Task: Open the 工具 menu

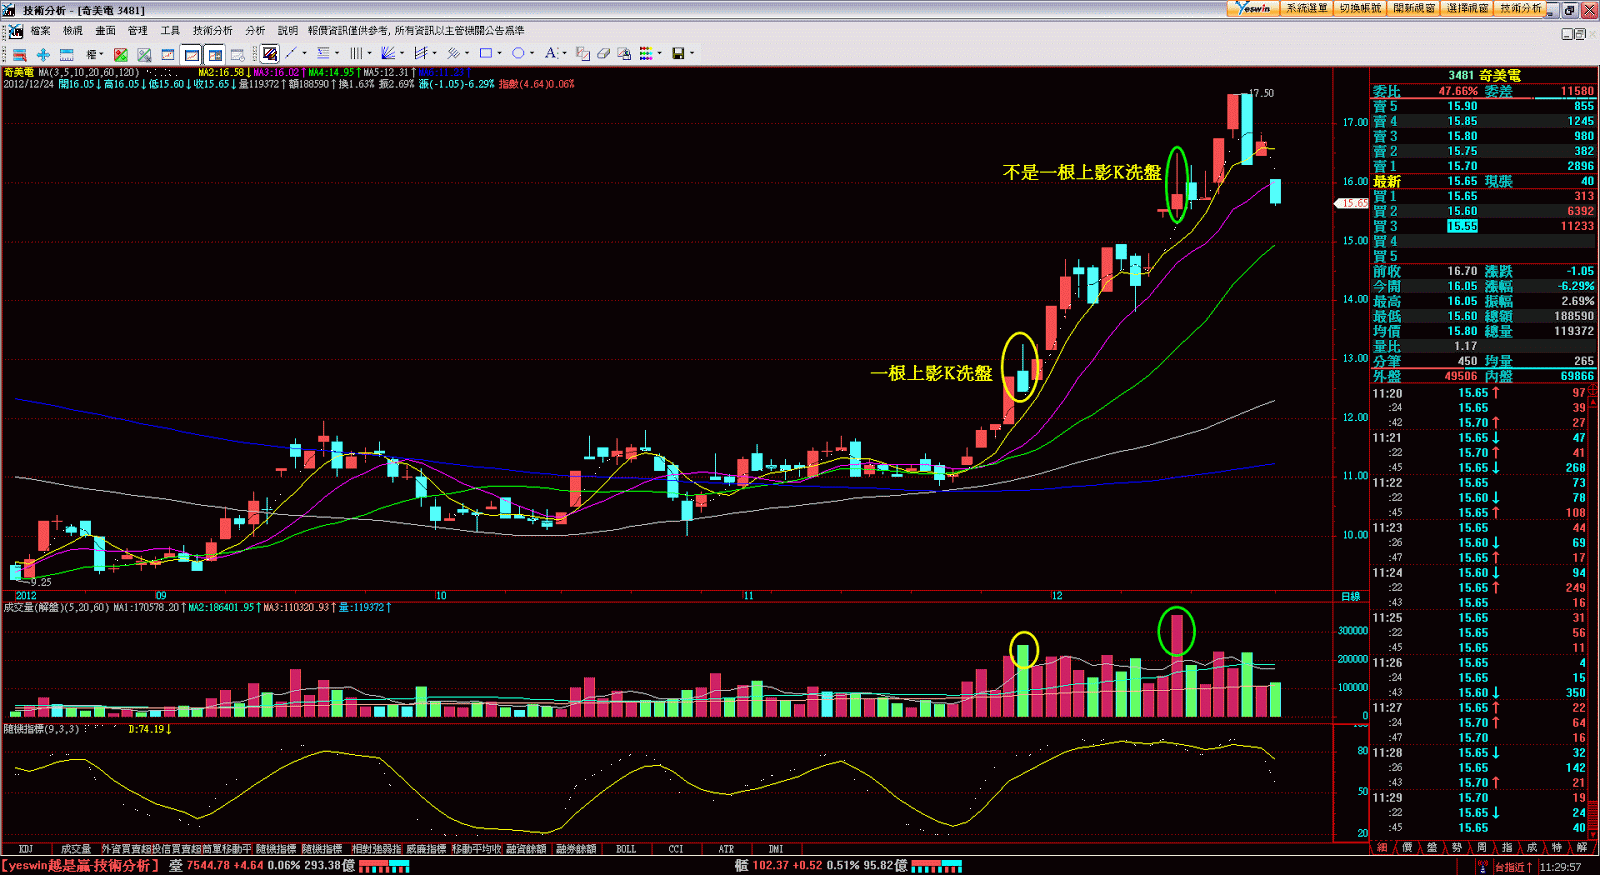Action: pos(170,31)
